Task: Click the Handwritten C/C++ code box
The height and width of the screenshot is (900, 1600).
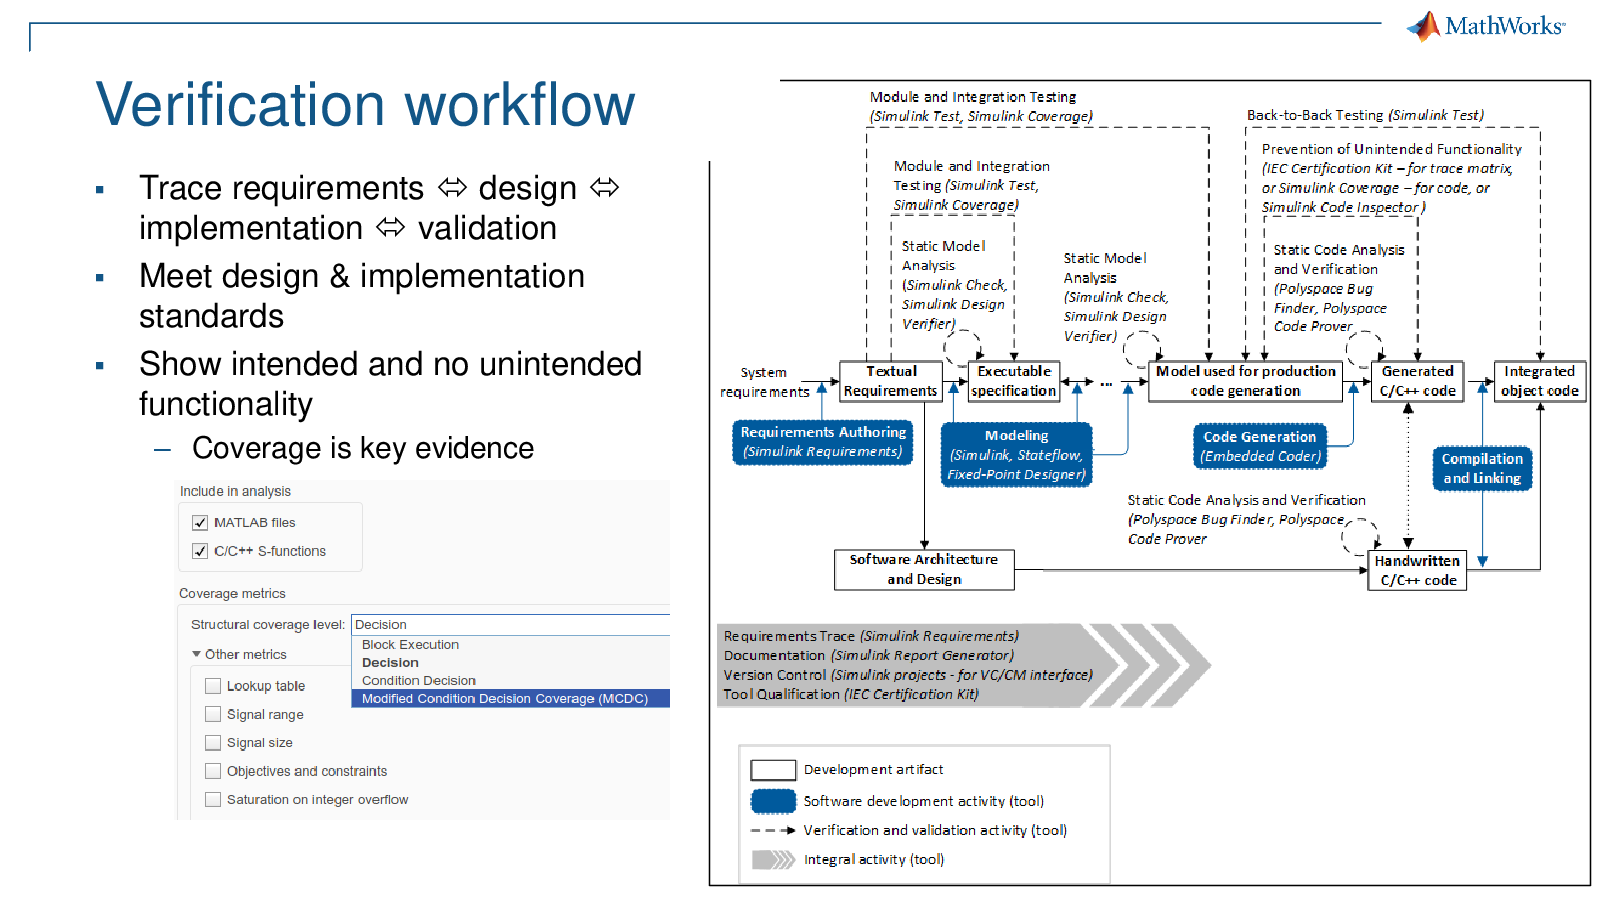Action: point(1417,570)
